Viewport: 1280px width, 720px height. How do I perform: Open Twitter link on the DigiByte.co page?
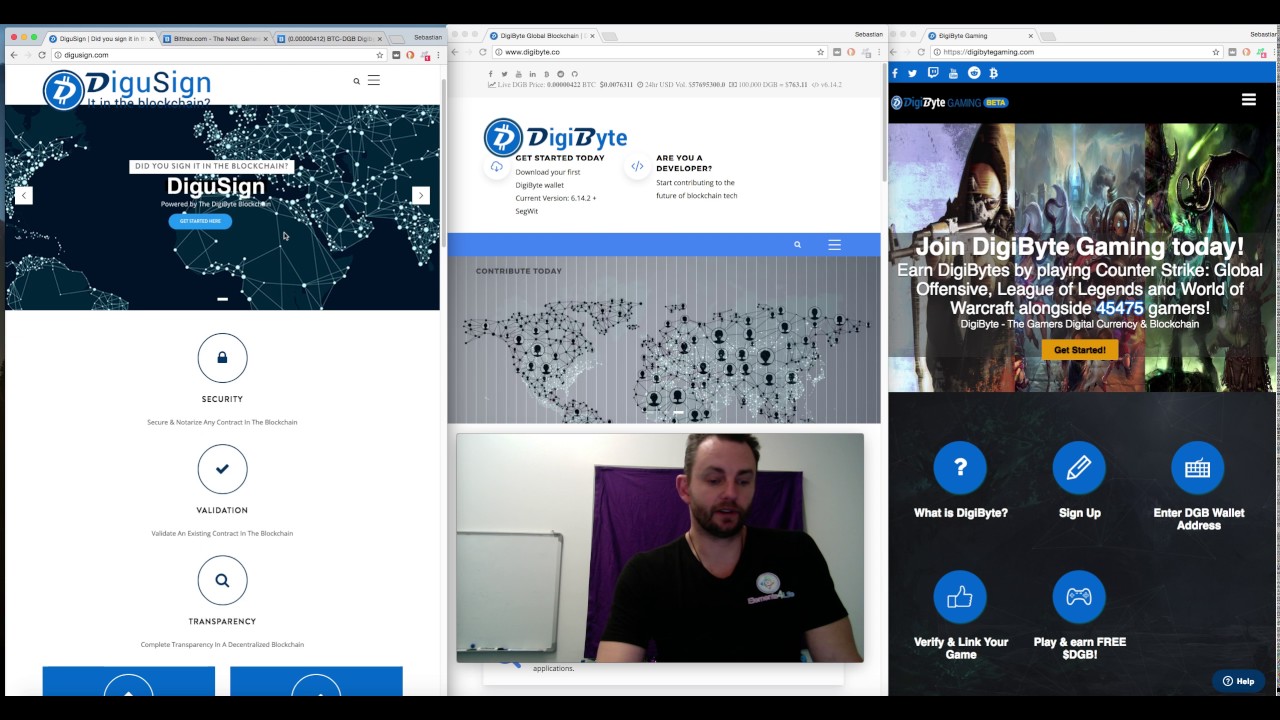click(x=504, y=74)
